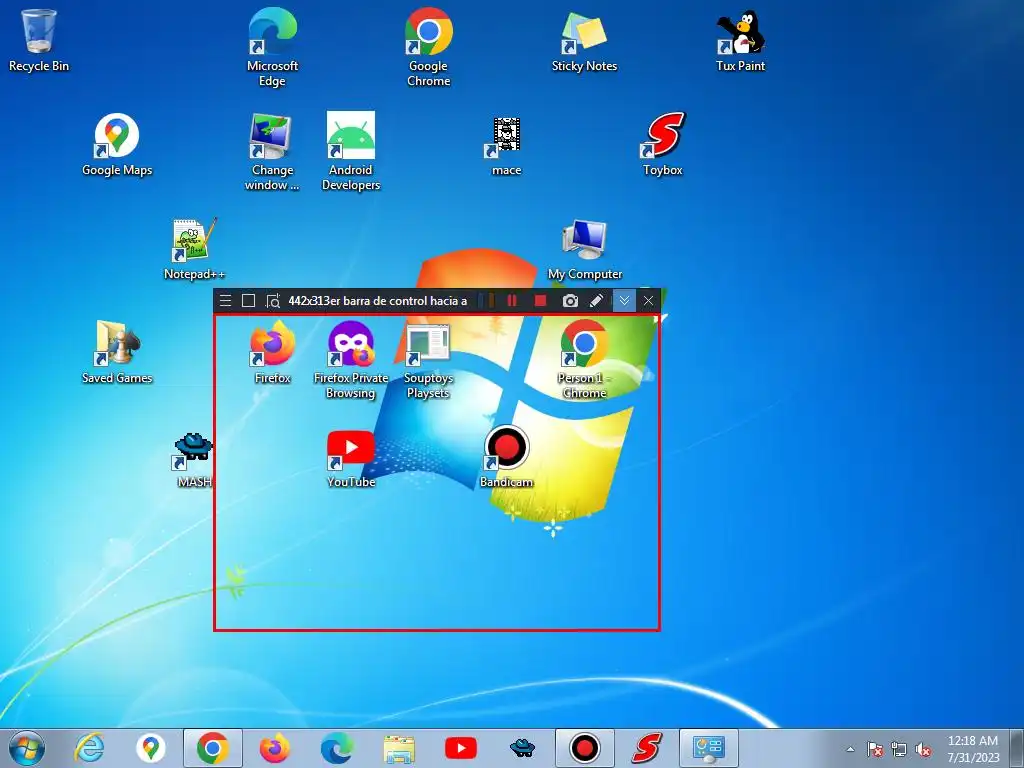This screenshot has height=768, width=1024.
Task: Select the Change window desktop shortcut
Action: click(x=272, y=152)
